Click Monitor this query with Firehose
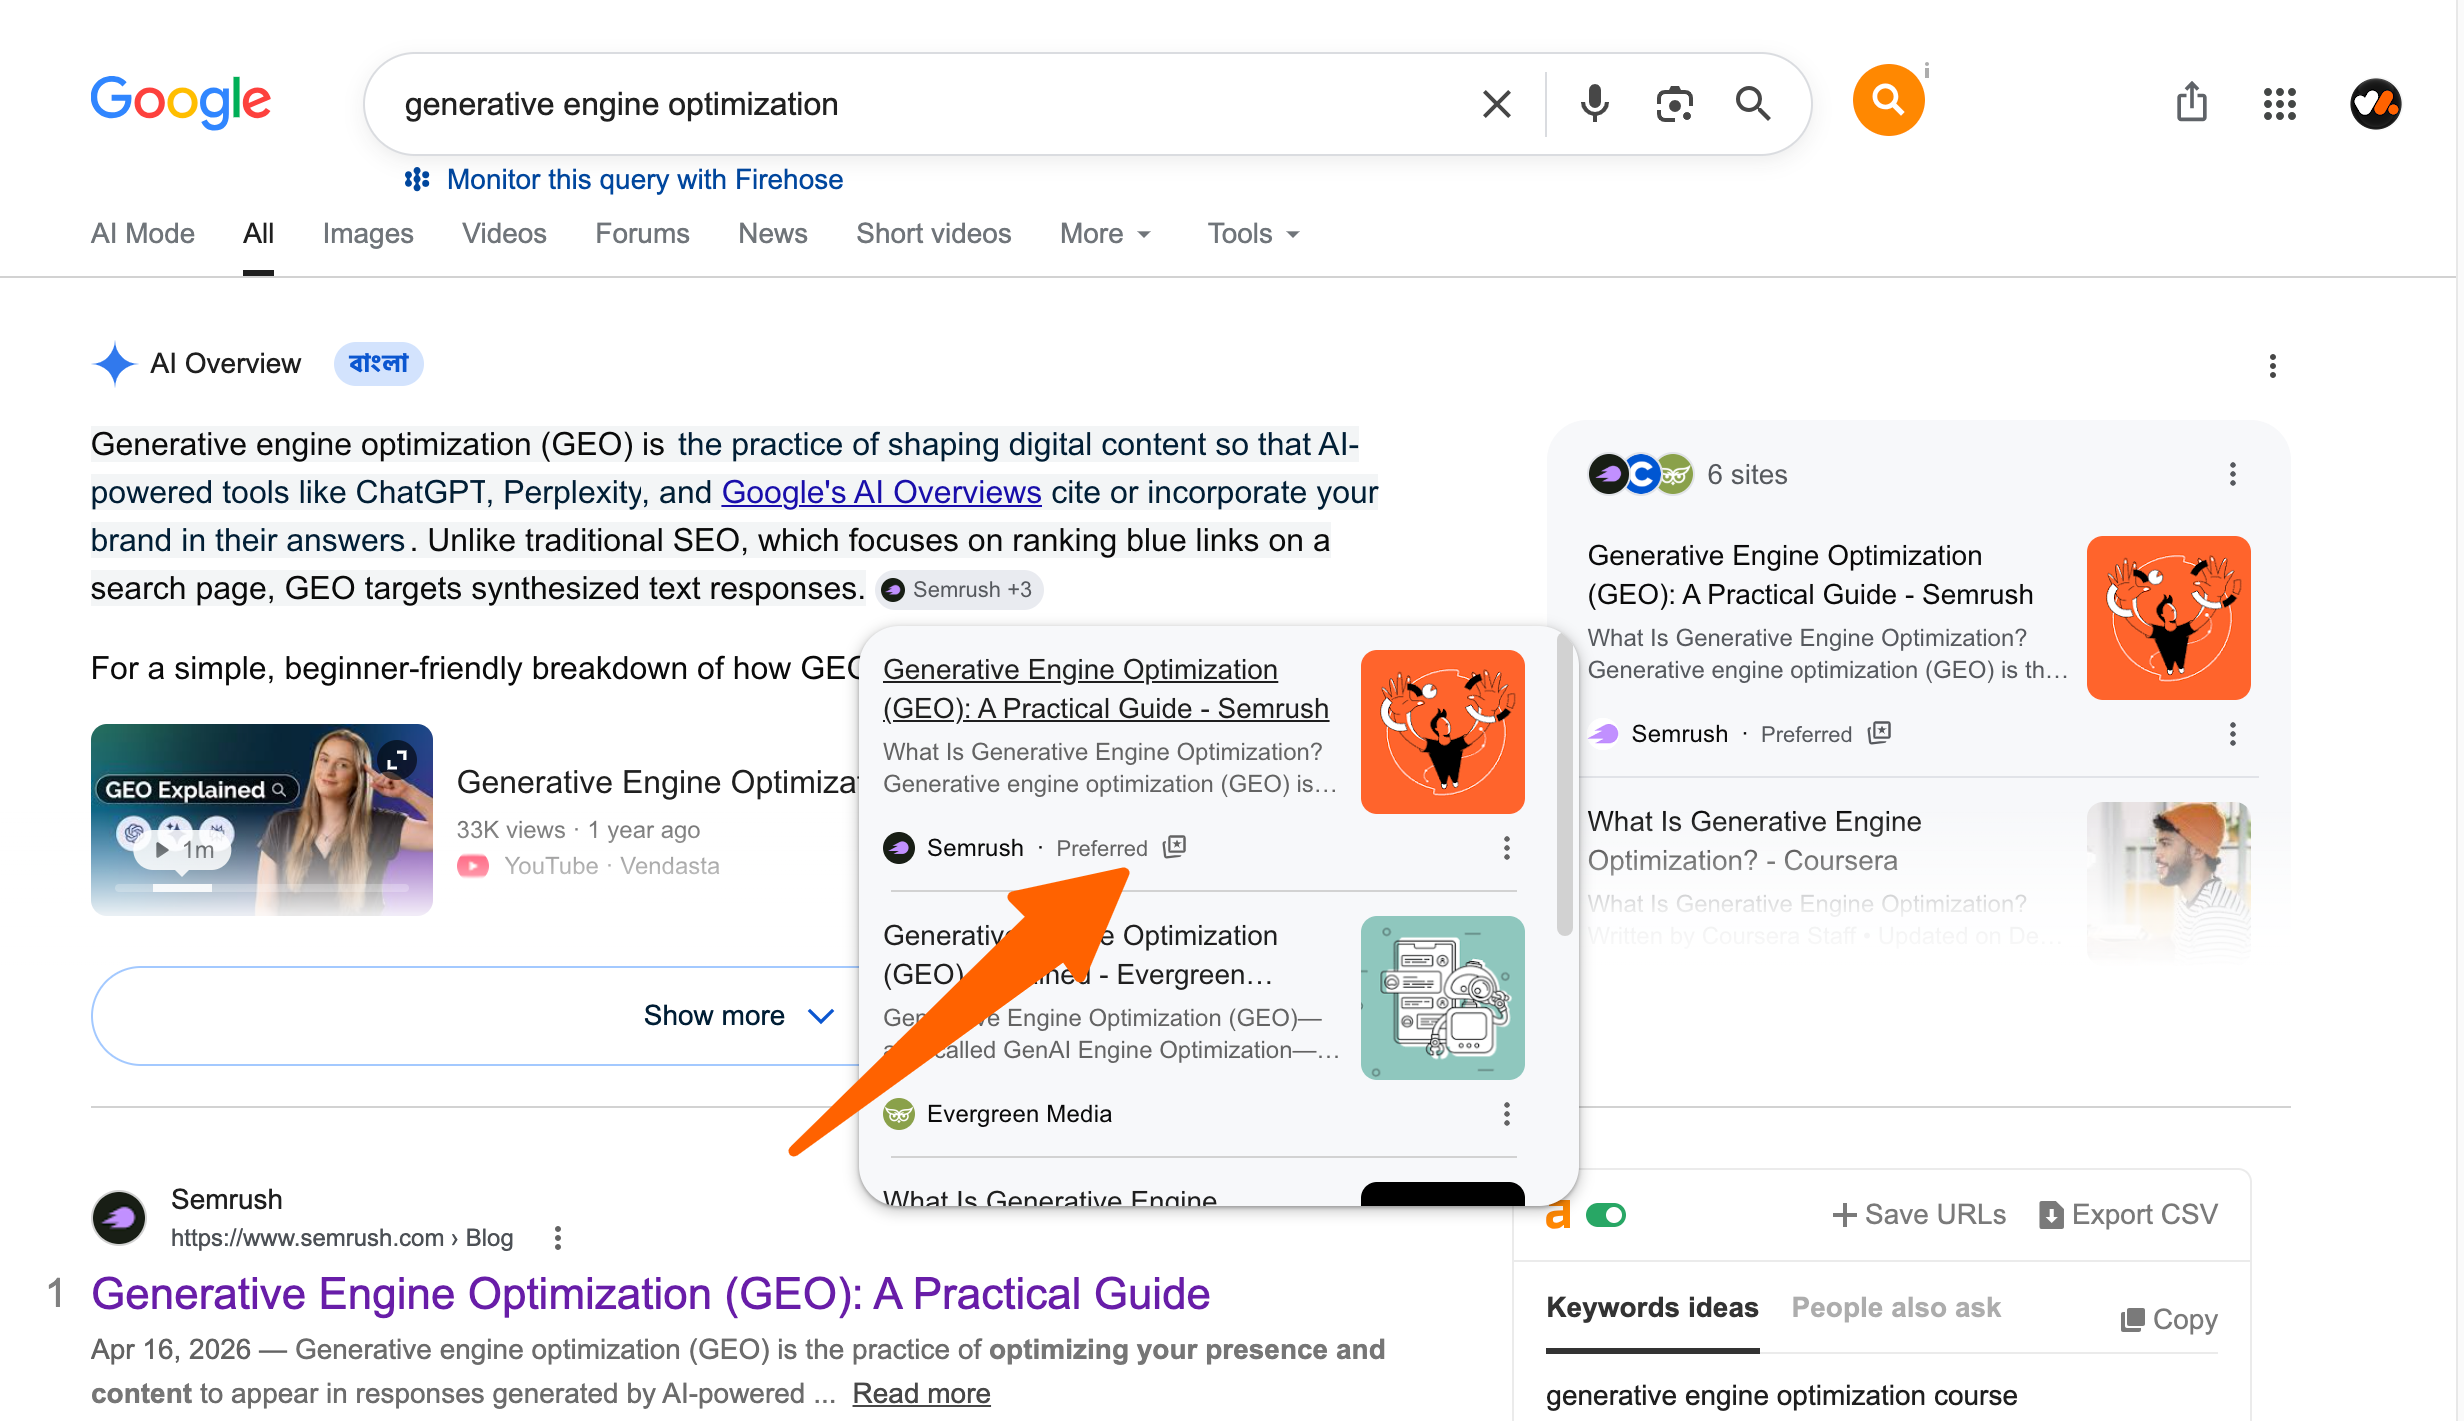Screen dimensions: 2464x1421 [645, 180]
